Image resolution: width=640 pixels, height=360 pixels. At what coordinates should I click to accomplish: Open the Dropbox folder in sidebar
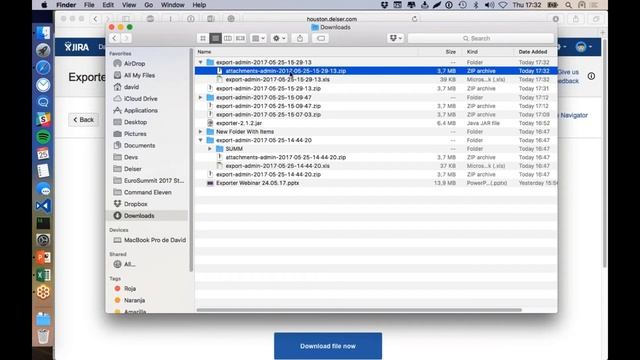pos(135,204)
